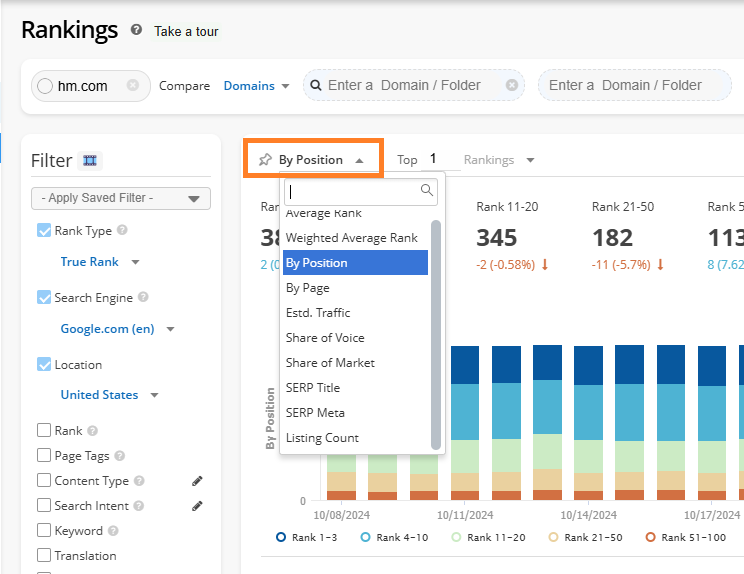Select Estd. Traffic menu option
The height and width of the screenshot is (574, 744).
(318, 313)
